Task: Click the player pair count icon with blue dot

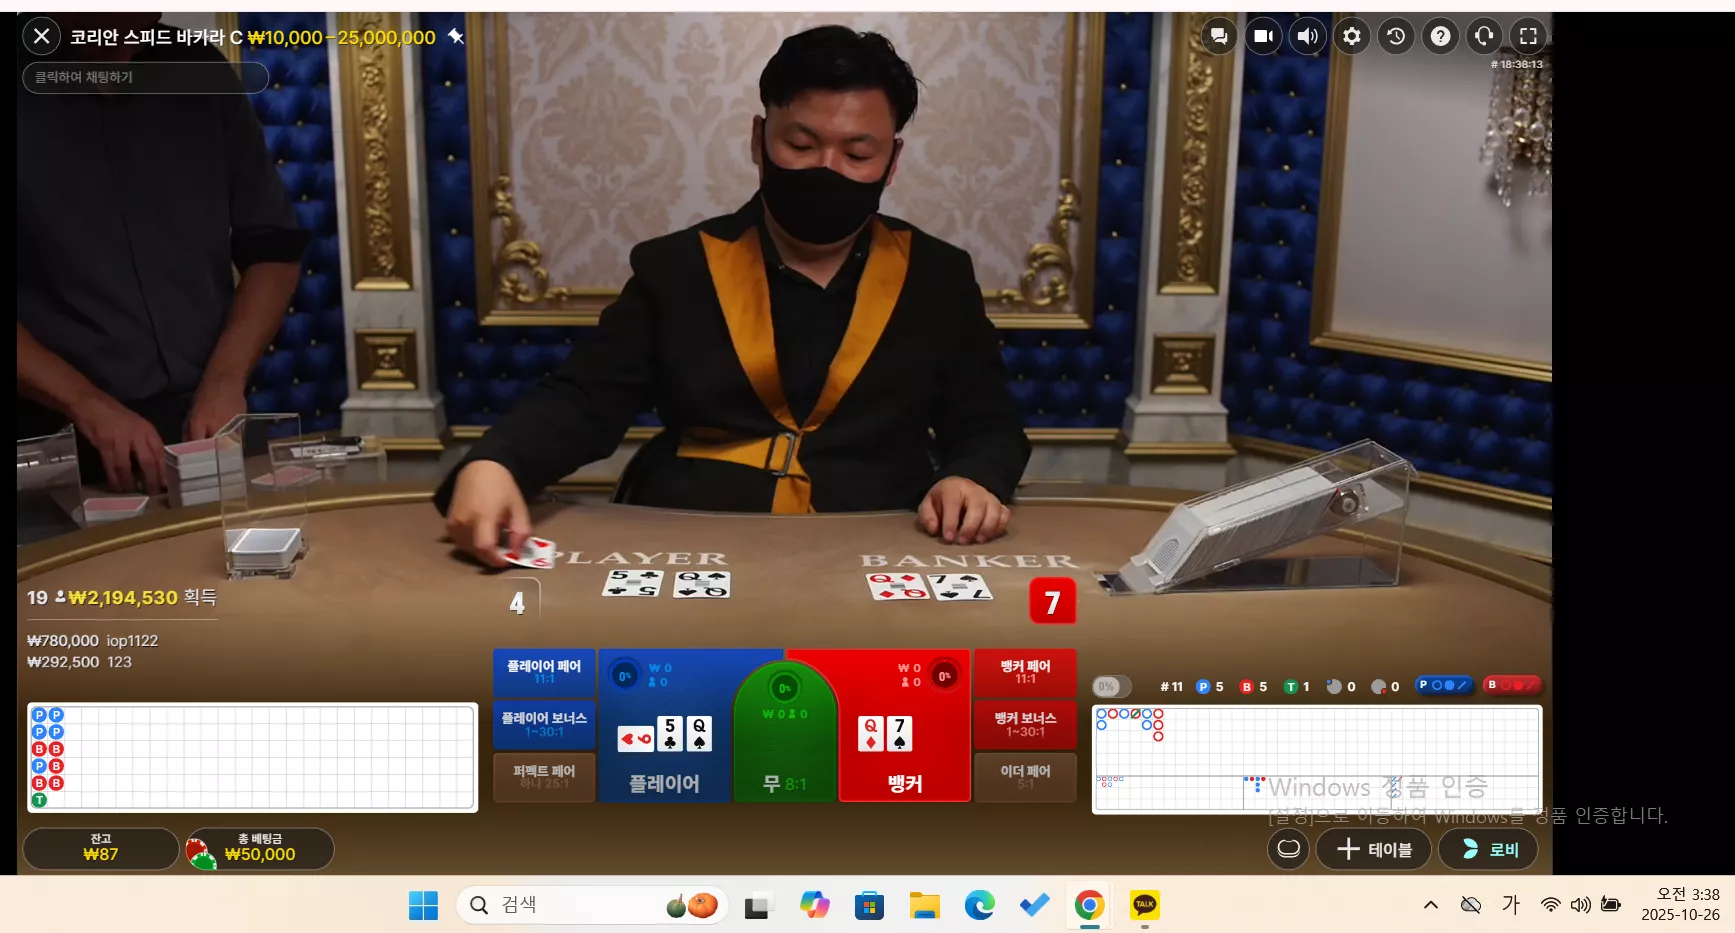Action: click(x=1334, y=687)
